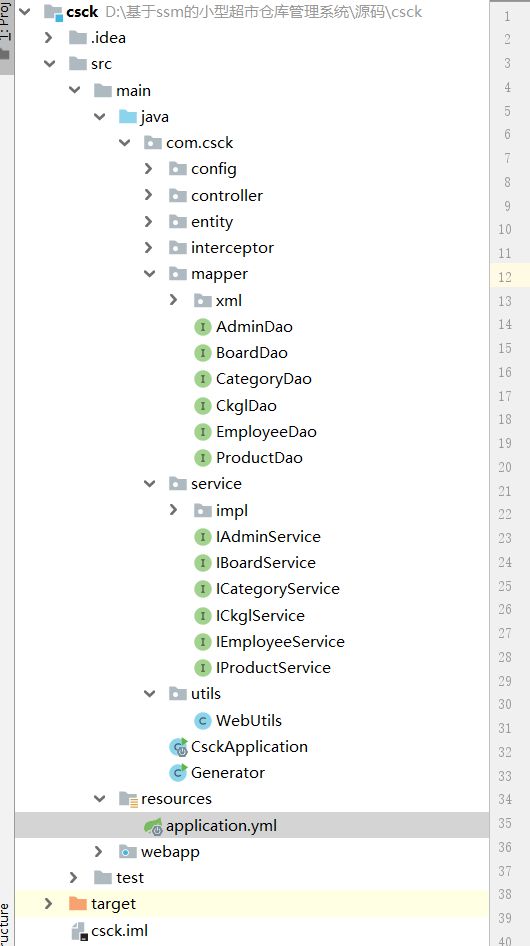The width and height of the screenshot is (530, 946).
Task: Click the WebUtils class icon
Action: click(202, 720)
